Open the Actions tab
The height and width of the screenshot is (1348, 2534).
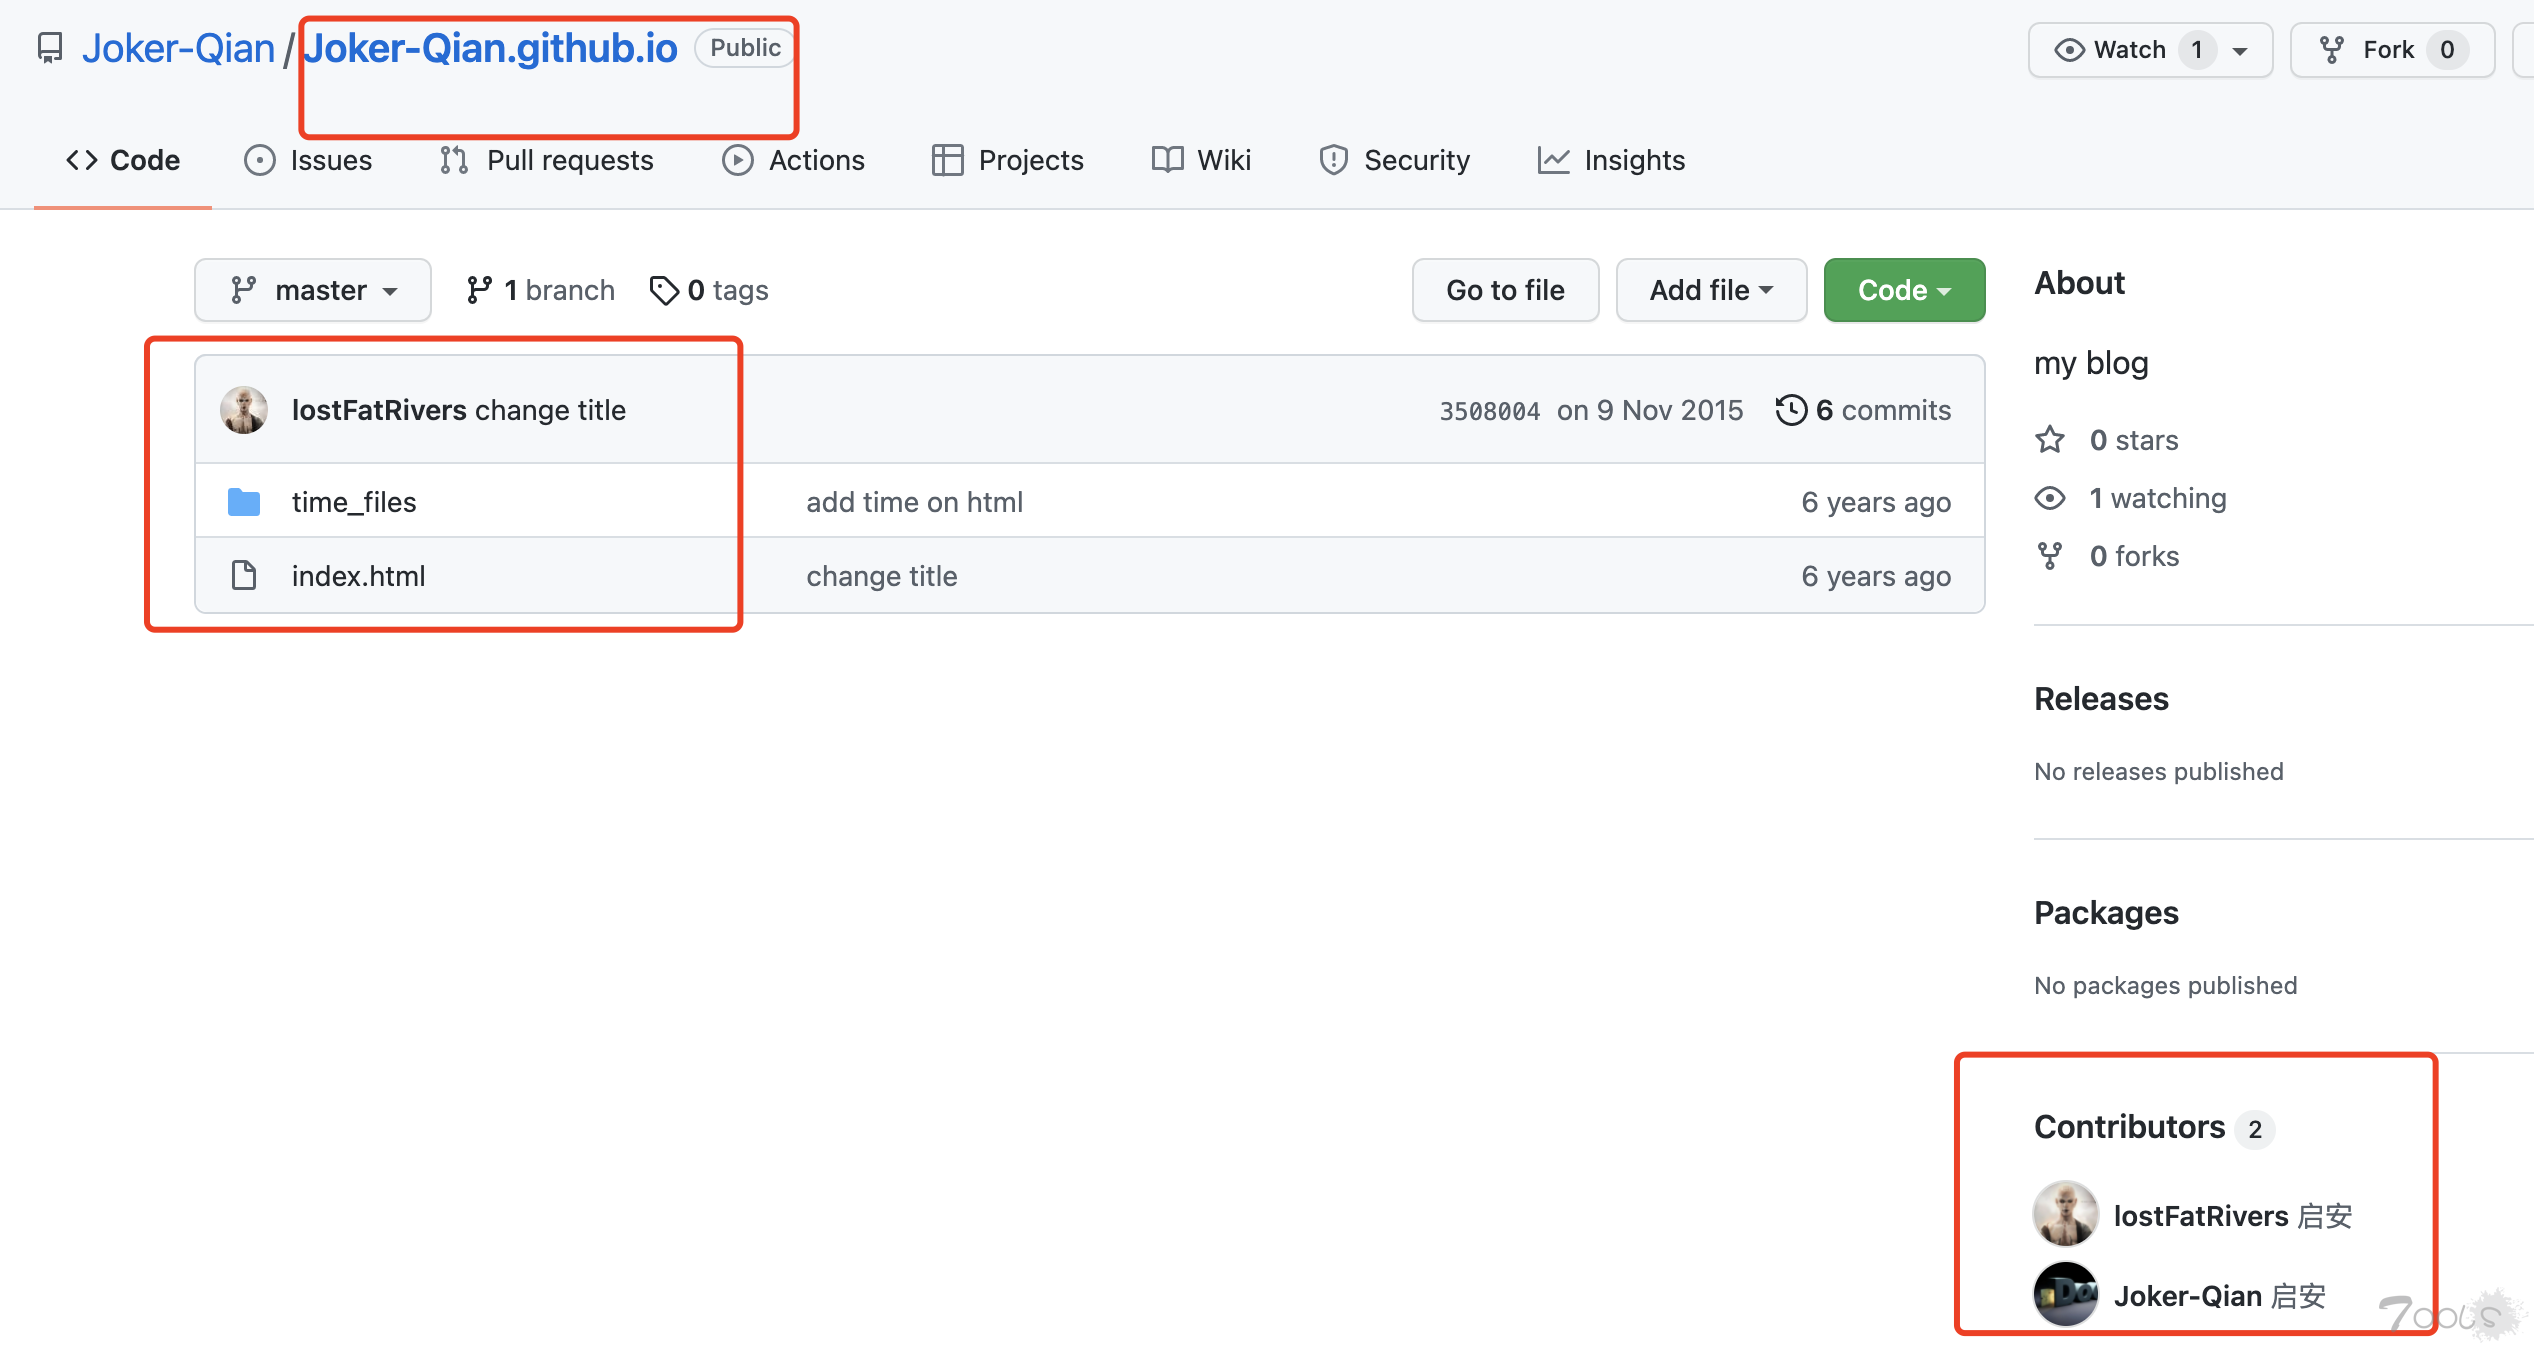point(793,160)
